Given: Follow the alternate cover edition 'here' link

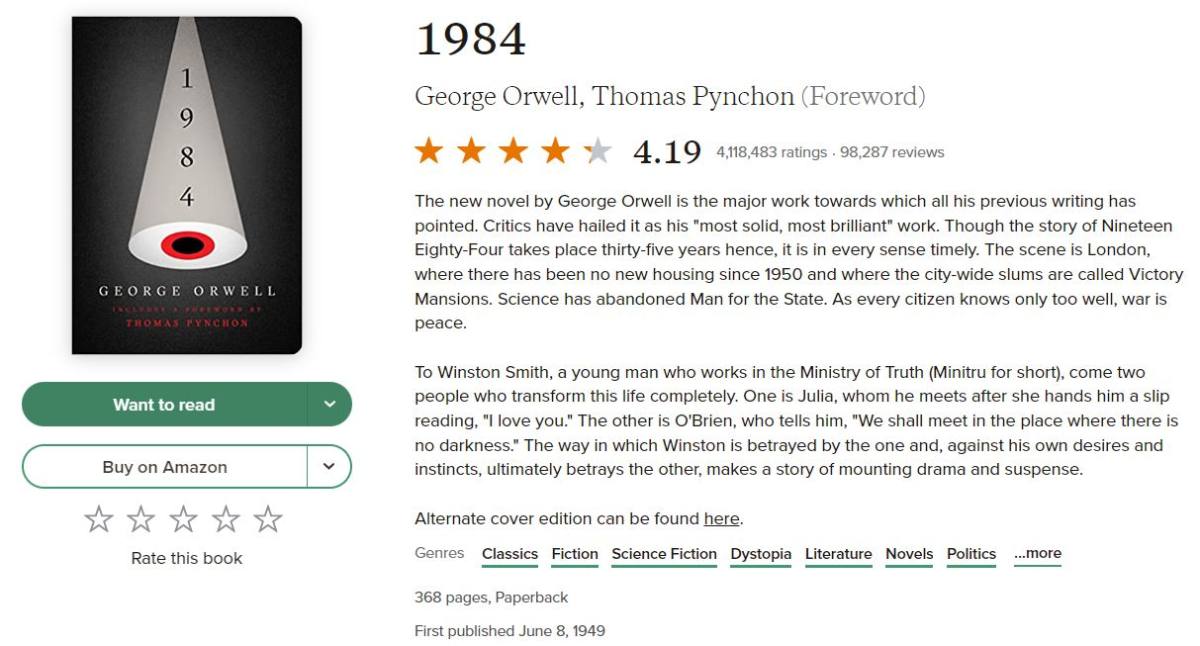Looking at the screenshot, I should tap(721, 519).
